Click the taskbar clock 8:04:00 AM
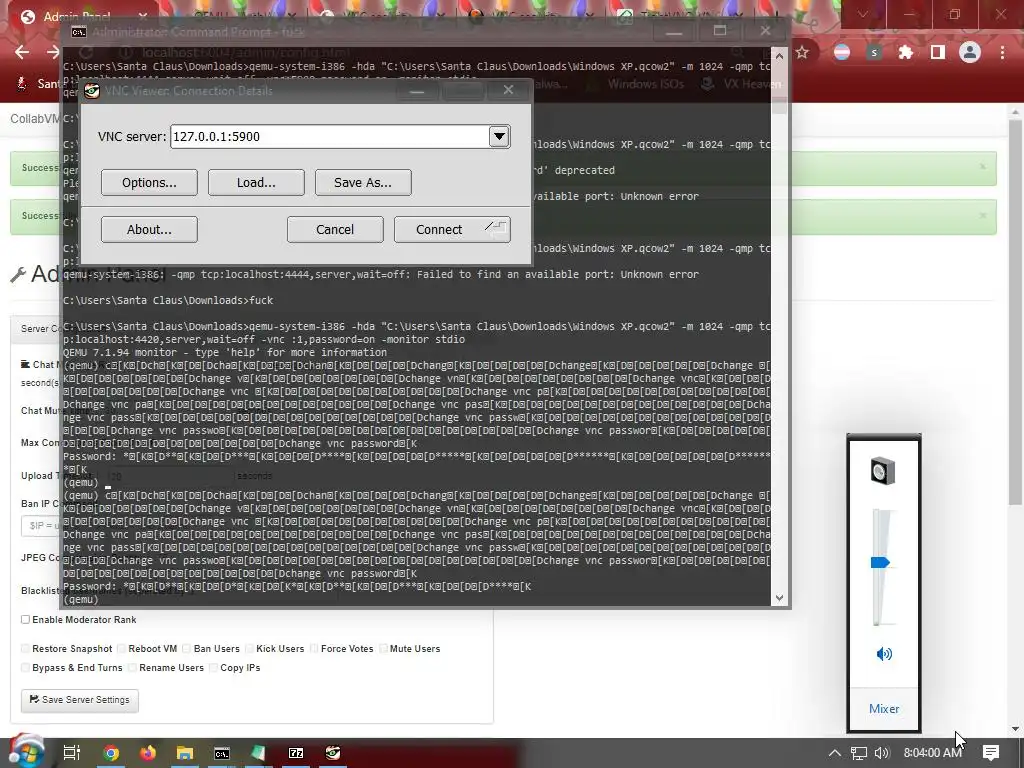Viewport: 1024px width, 768px height. tap(933, 753)
